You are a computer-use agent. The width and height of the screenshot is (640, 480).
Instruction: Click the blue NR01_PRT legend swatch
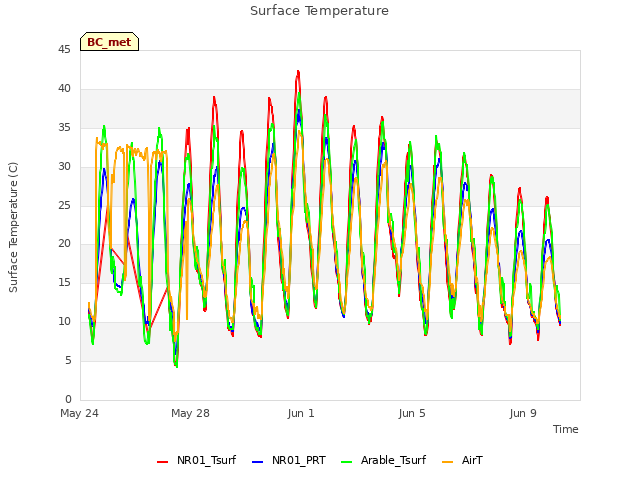click(x=258, y=462)
